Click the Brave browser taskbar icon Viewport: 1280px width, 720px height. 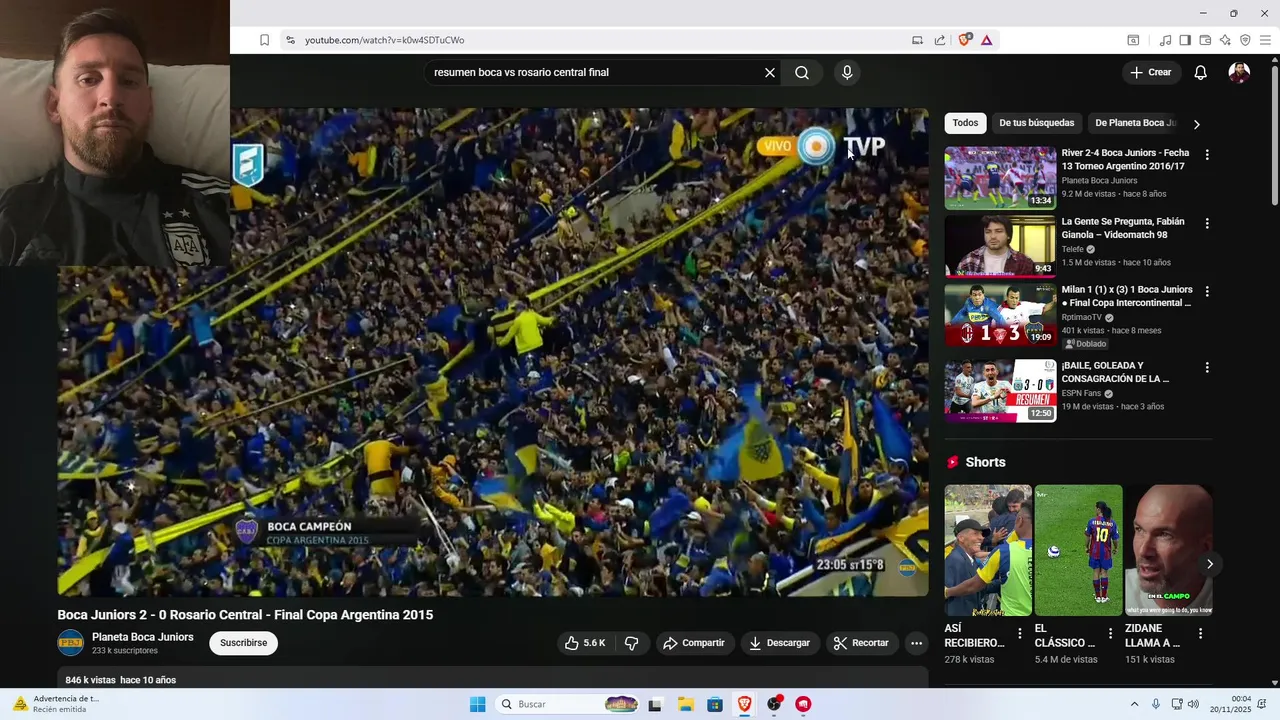[x=745, y=704]
